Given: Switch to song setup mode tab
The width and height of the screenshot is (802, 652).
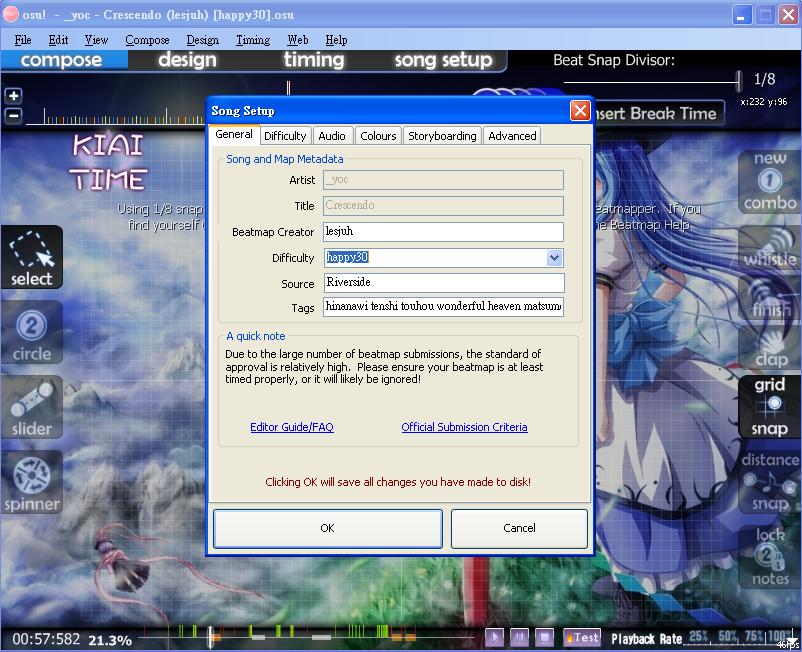Looking at the screenshot, I should coord(443,60).
